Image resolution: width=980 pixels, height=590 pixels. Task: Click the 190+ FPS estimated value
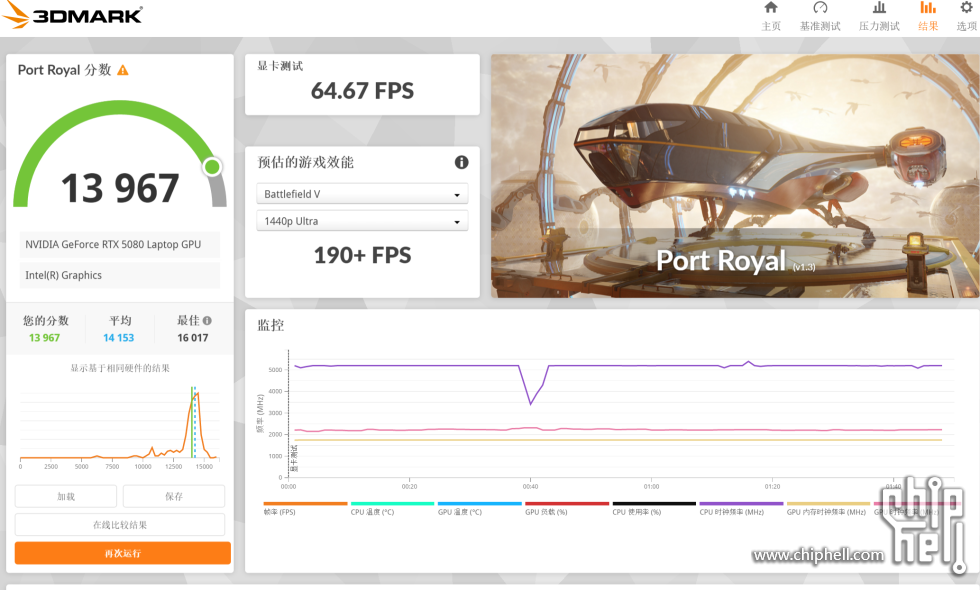coord(362,255)
